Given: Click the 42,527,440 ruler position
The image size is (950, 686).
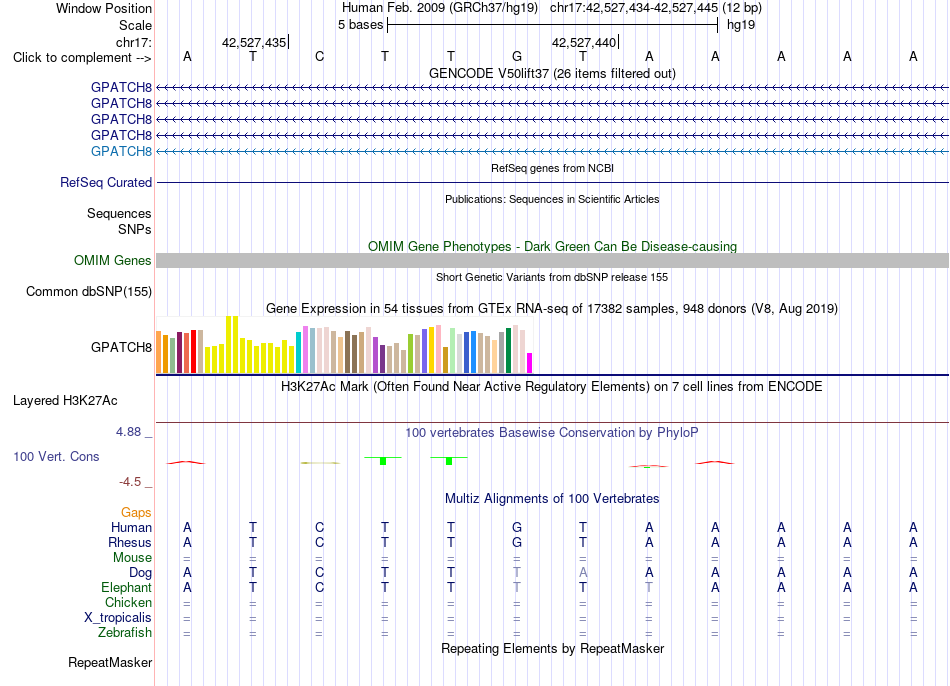Looking at the screenshot, I should (x=583, y=42).
